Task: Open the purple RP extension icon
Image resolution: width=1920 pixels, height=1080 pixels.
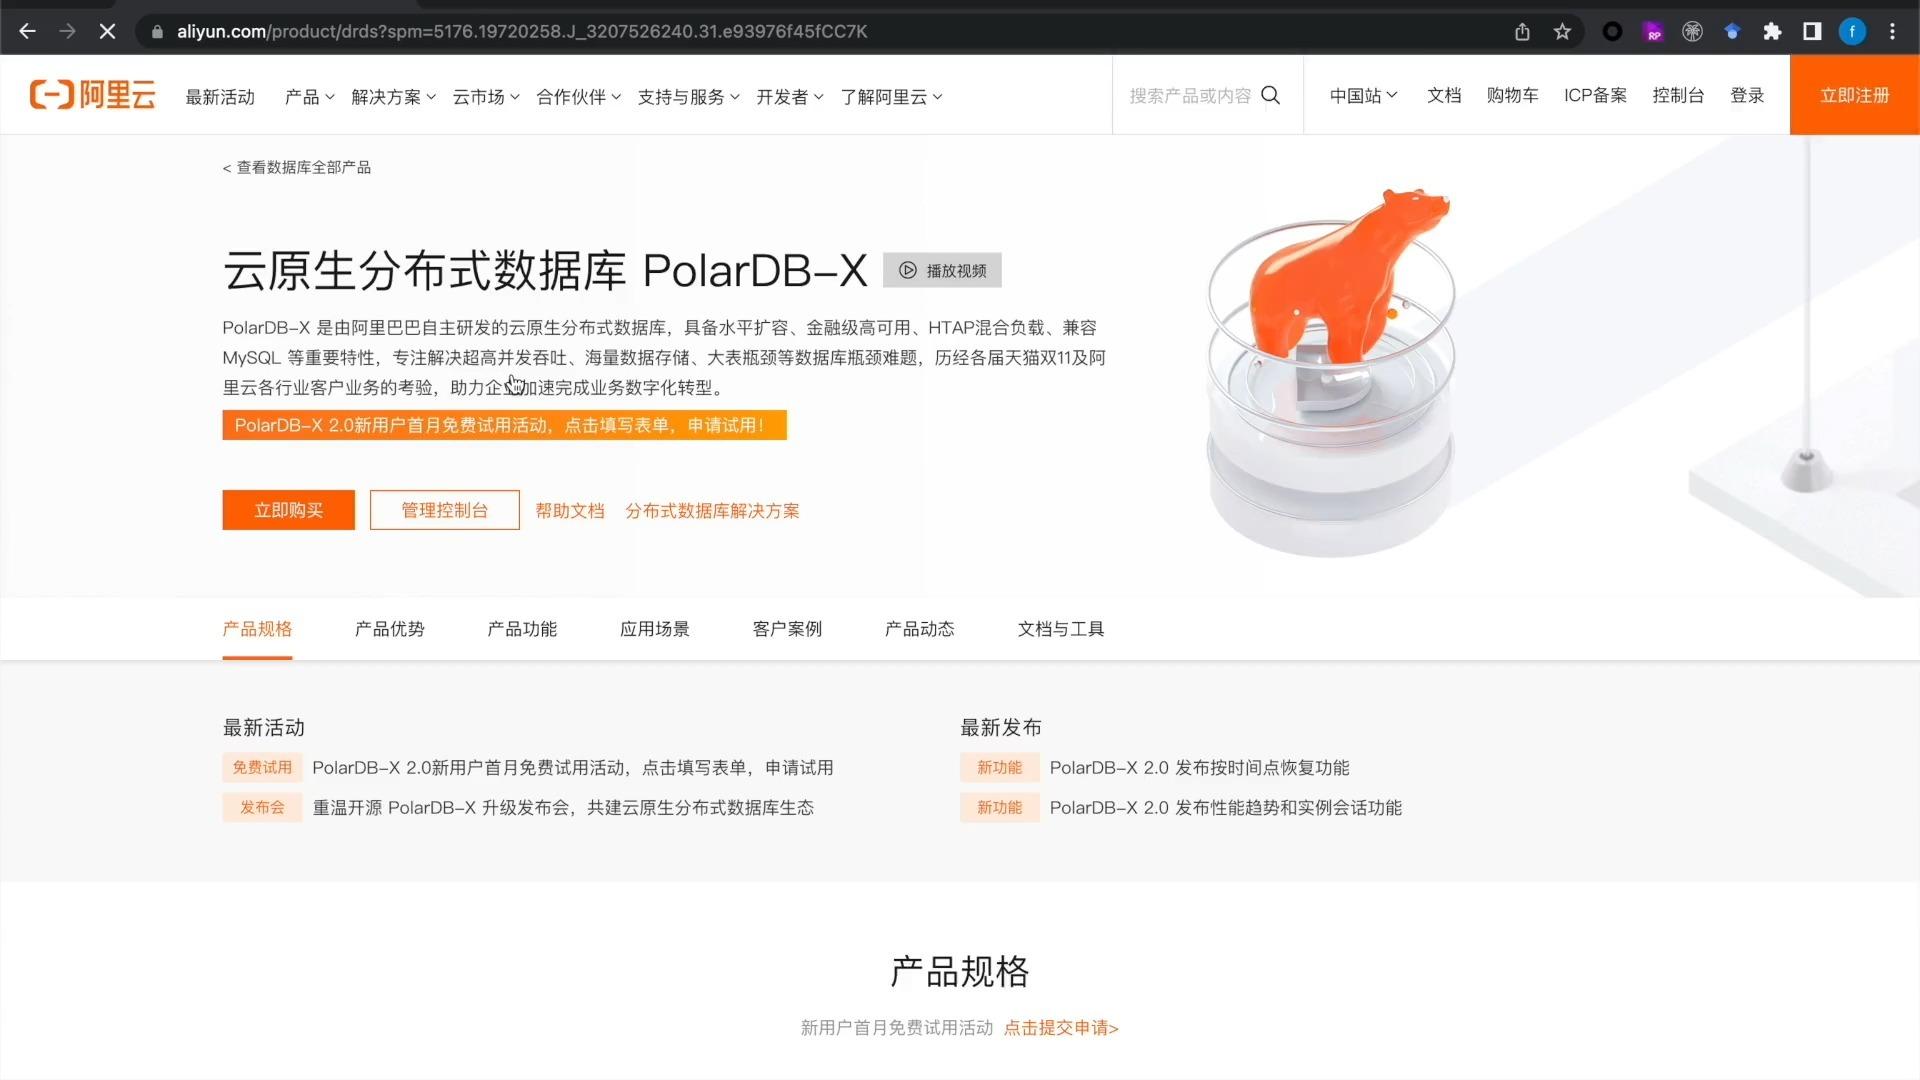Action: (x=1652, y=32)
